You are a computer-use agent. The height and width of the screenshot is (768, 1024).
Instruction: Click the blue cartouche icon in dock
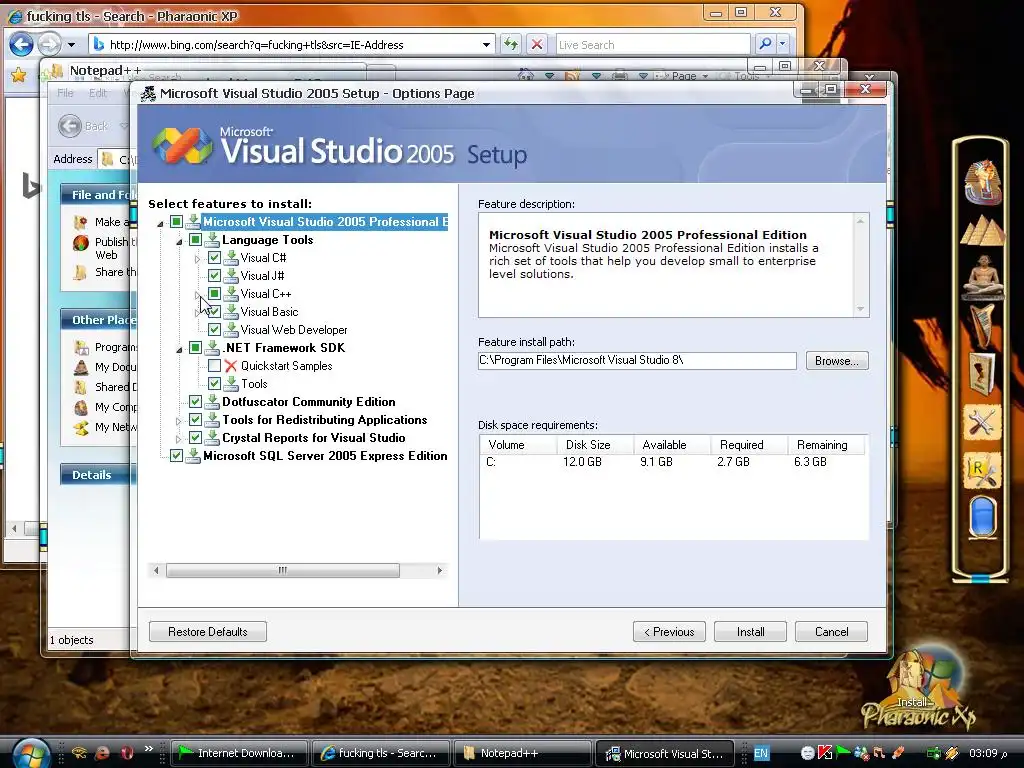(982, 517)
